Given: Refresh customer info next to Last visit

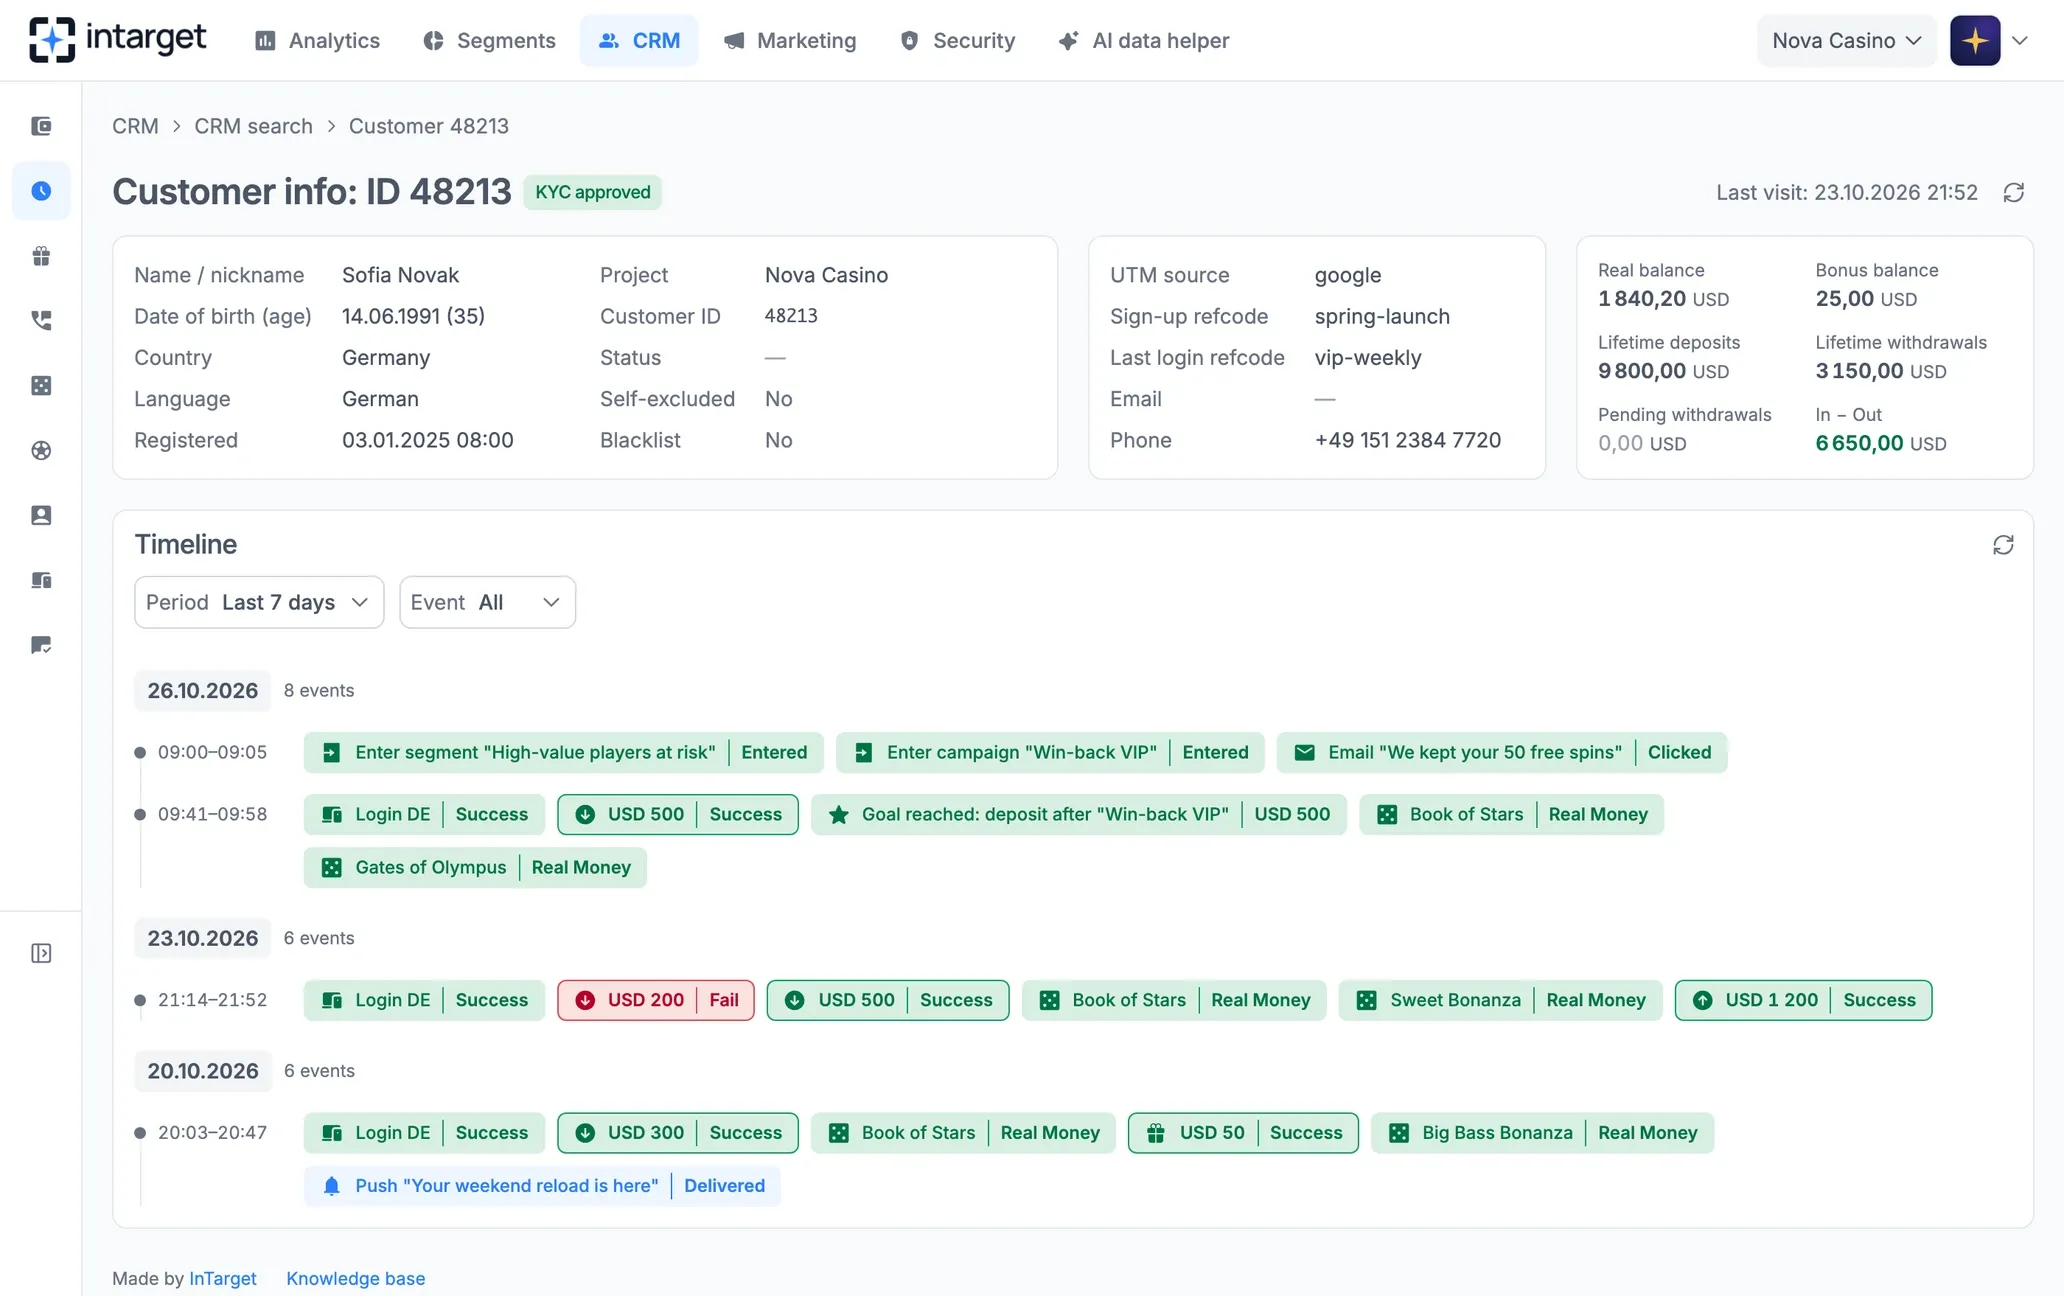Looking at the screenshot, I should point(2014,192).
